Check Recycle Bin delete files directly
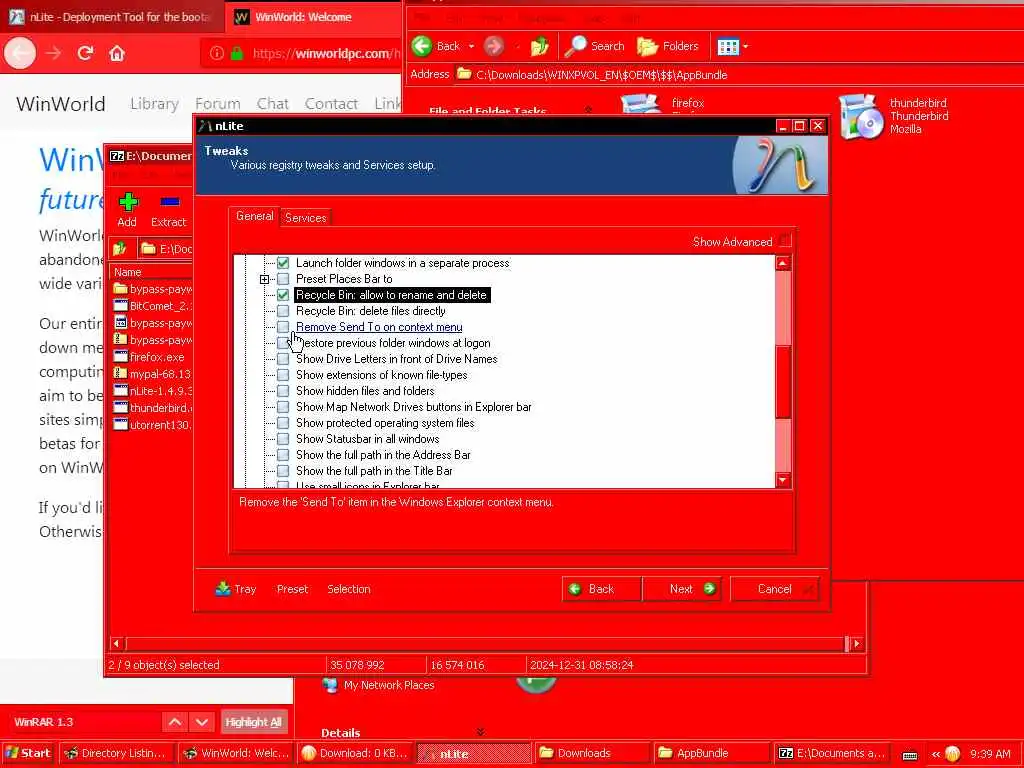The height and width of the screenshot is (768, 1024). click(283, 311)
